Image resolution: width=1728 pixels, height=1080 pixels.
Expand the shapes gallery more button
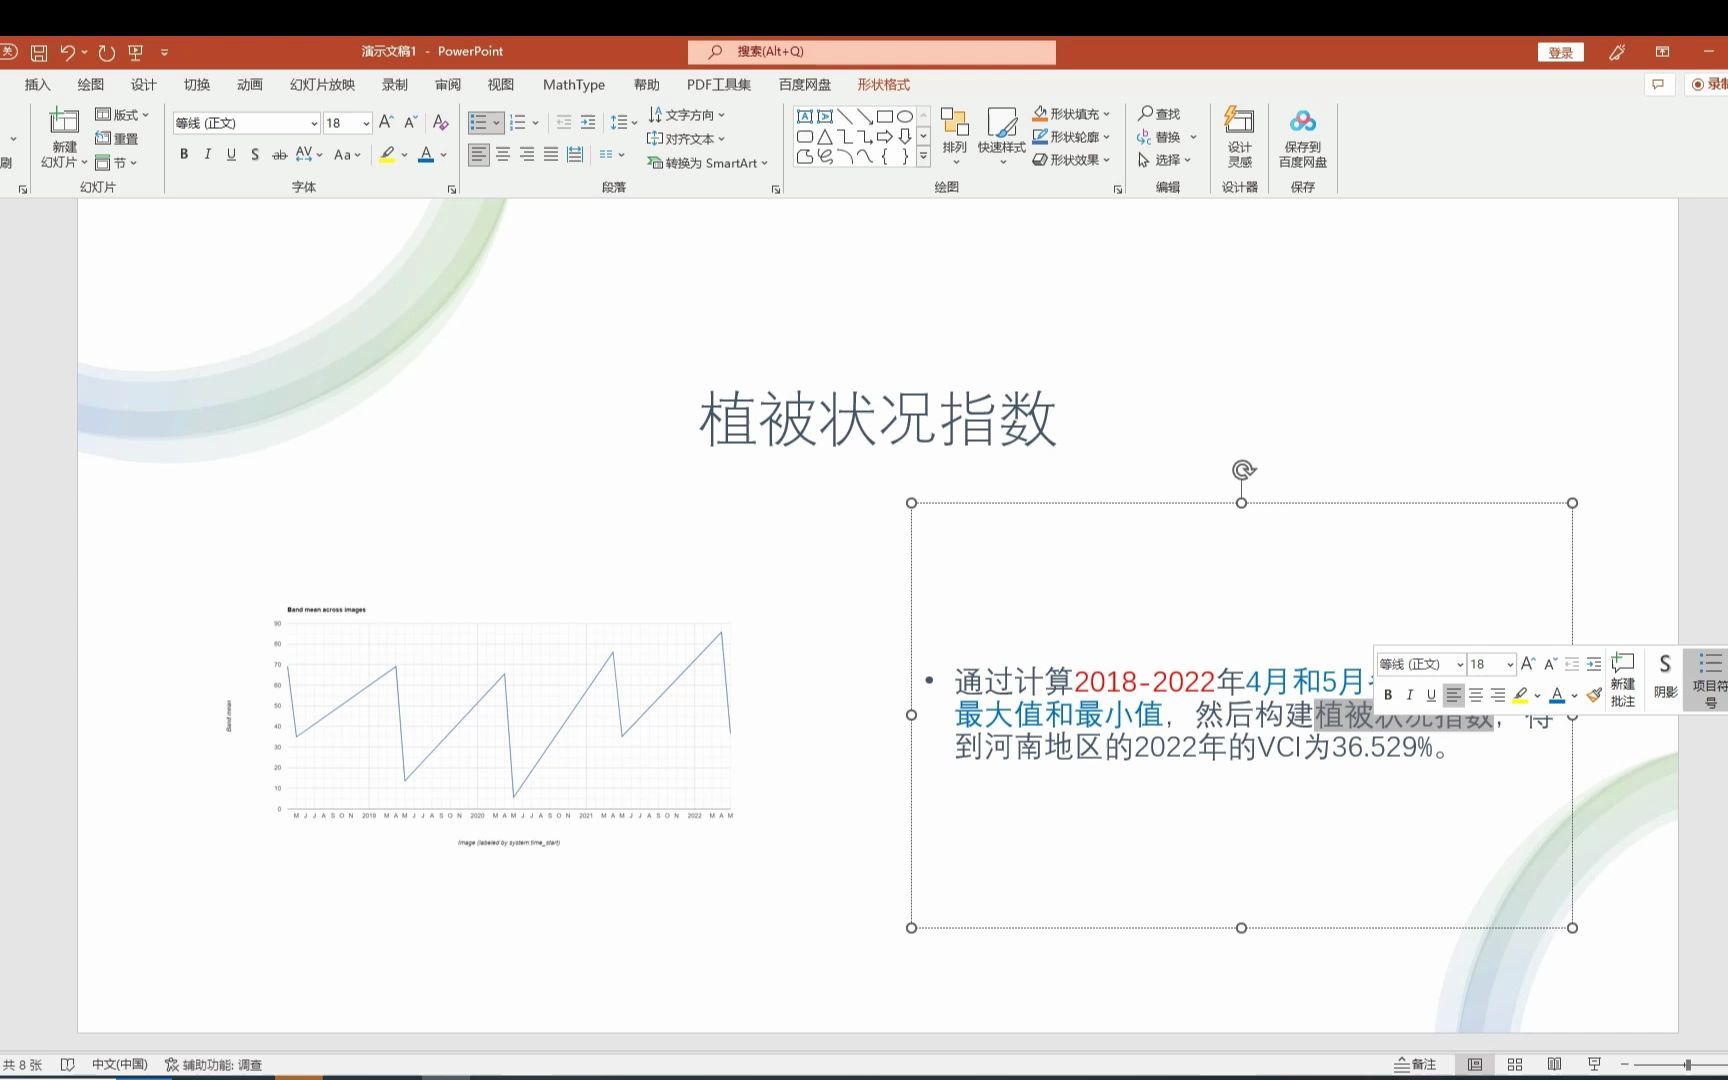(x=923, y=157)
